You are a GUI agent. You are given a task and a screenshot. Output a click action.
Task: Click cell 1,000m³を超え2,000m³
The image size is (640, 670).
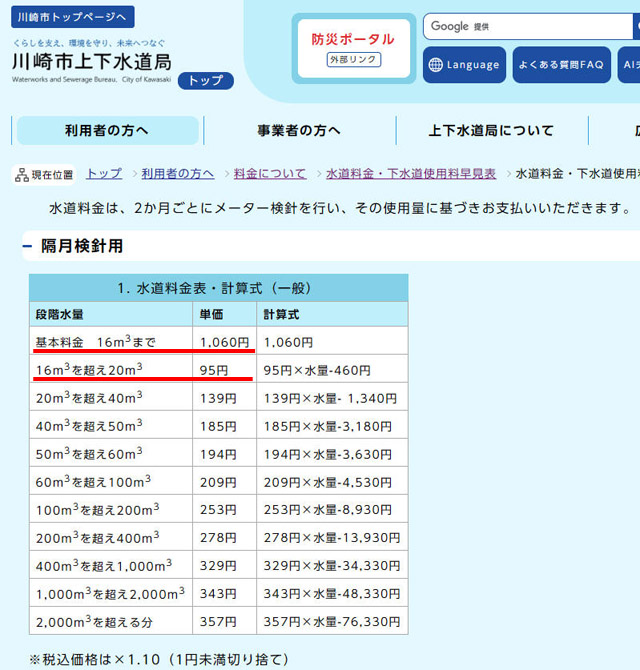111,593
